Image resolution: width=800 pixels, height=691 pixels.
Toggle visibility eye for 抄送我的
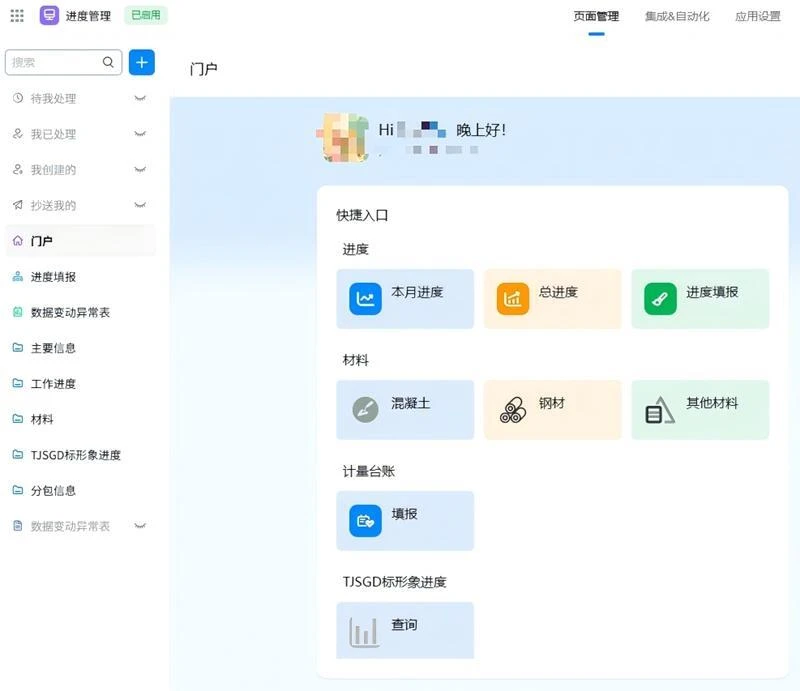pos(140,205)
